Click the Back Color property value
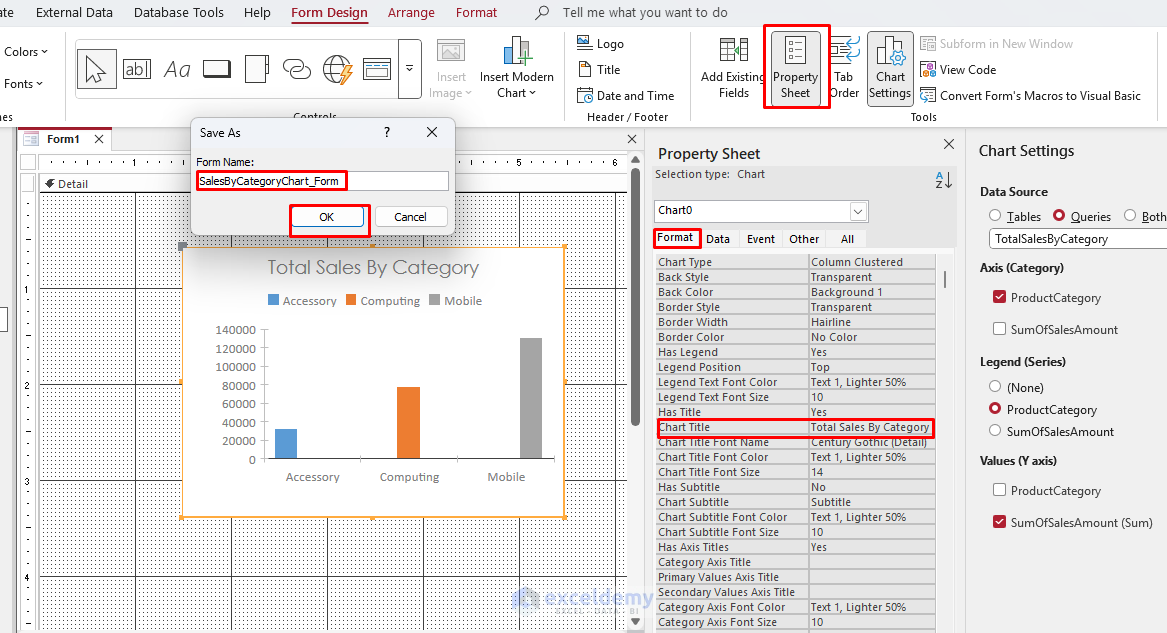 (872, 292)
